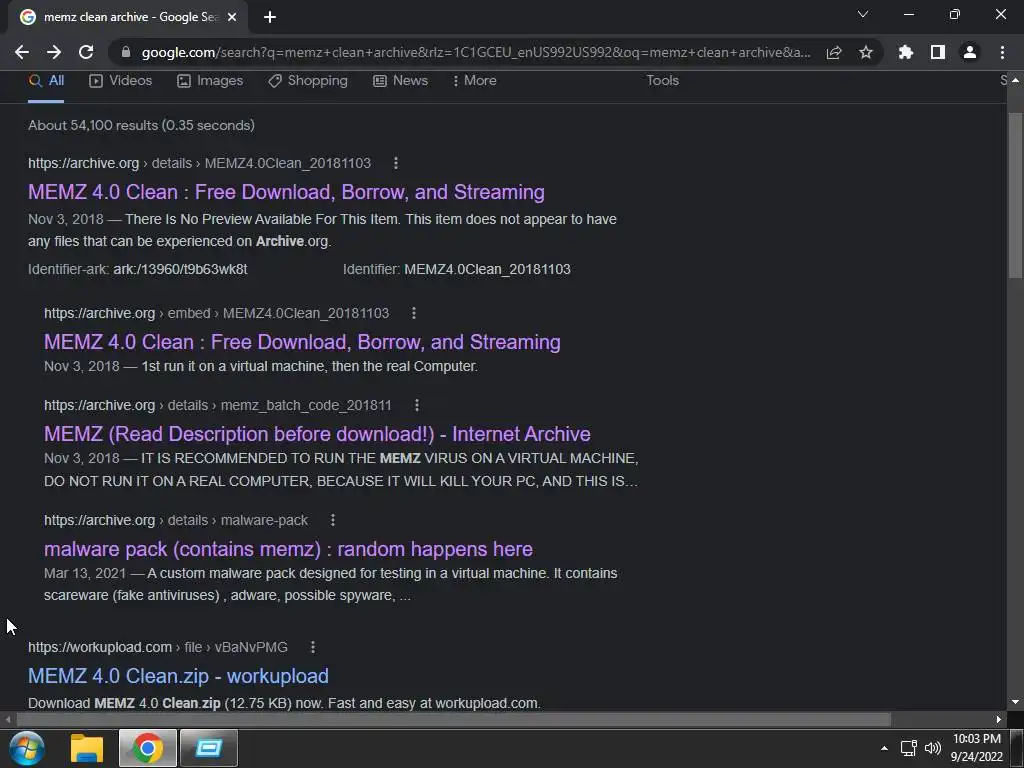This screenshot has width=1024, height=768.
Task: Open options for the embed MEMZ4.0Clean result
Action: point(413,313)
